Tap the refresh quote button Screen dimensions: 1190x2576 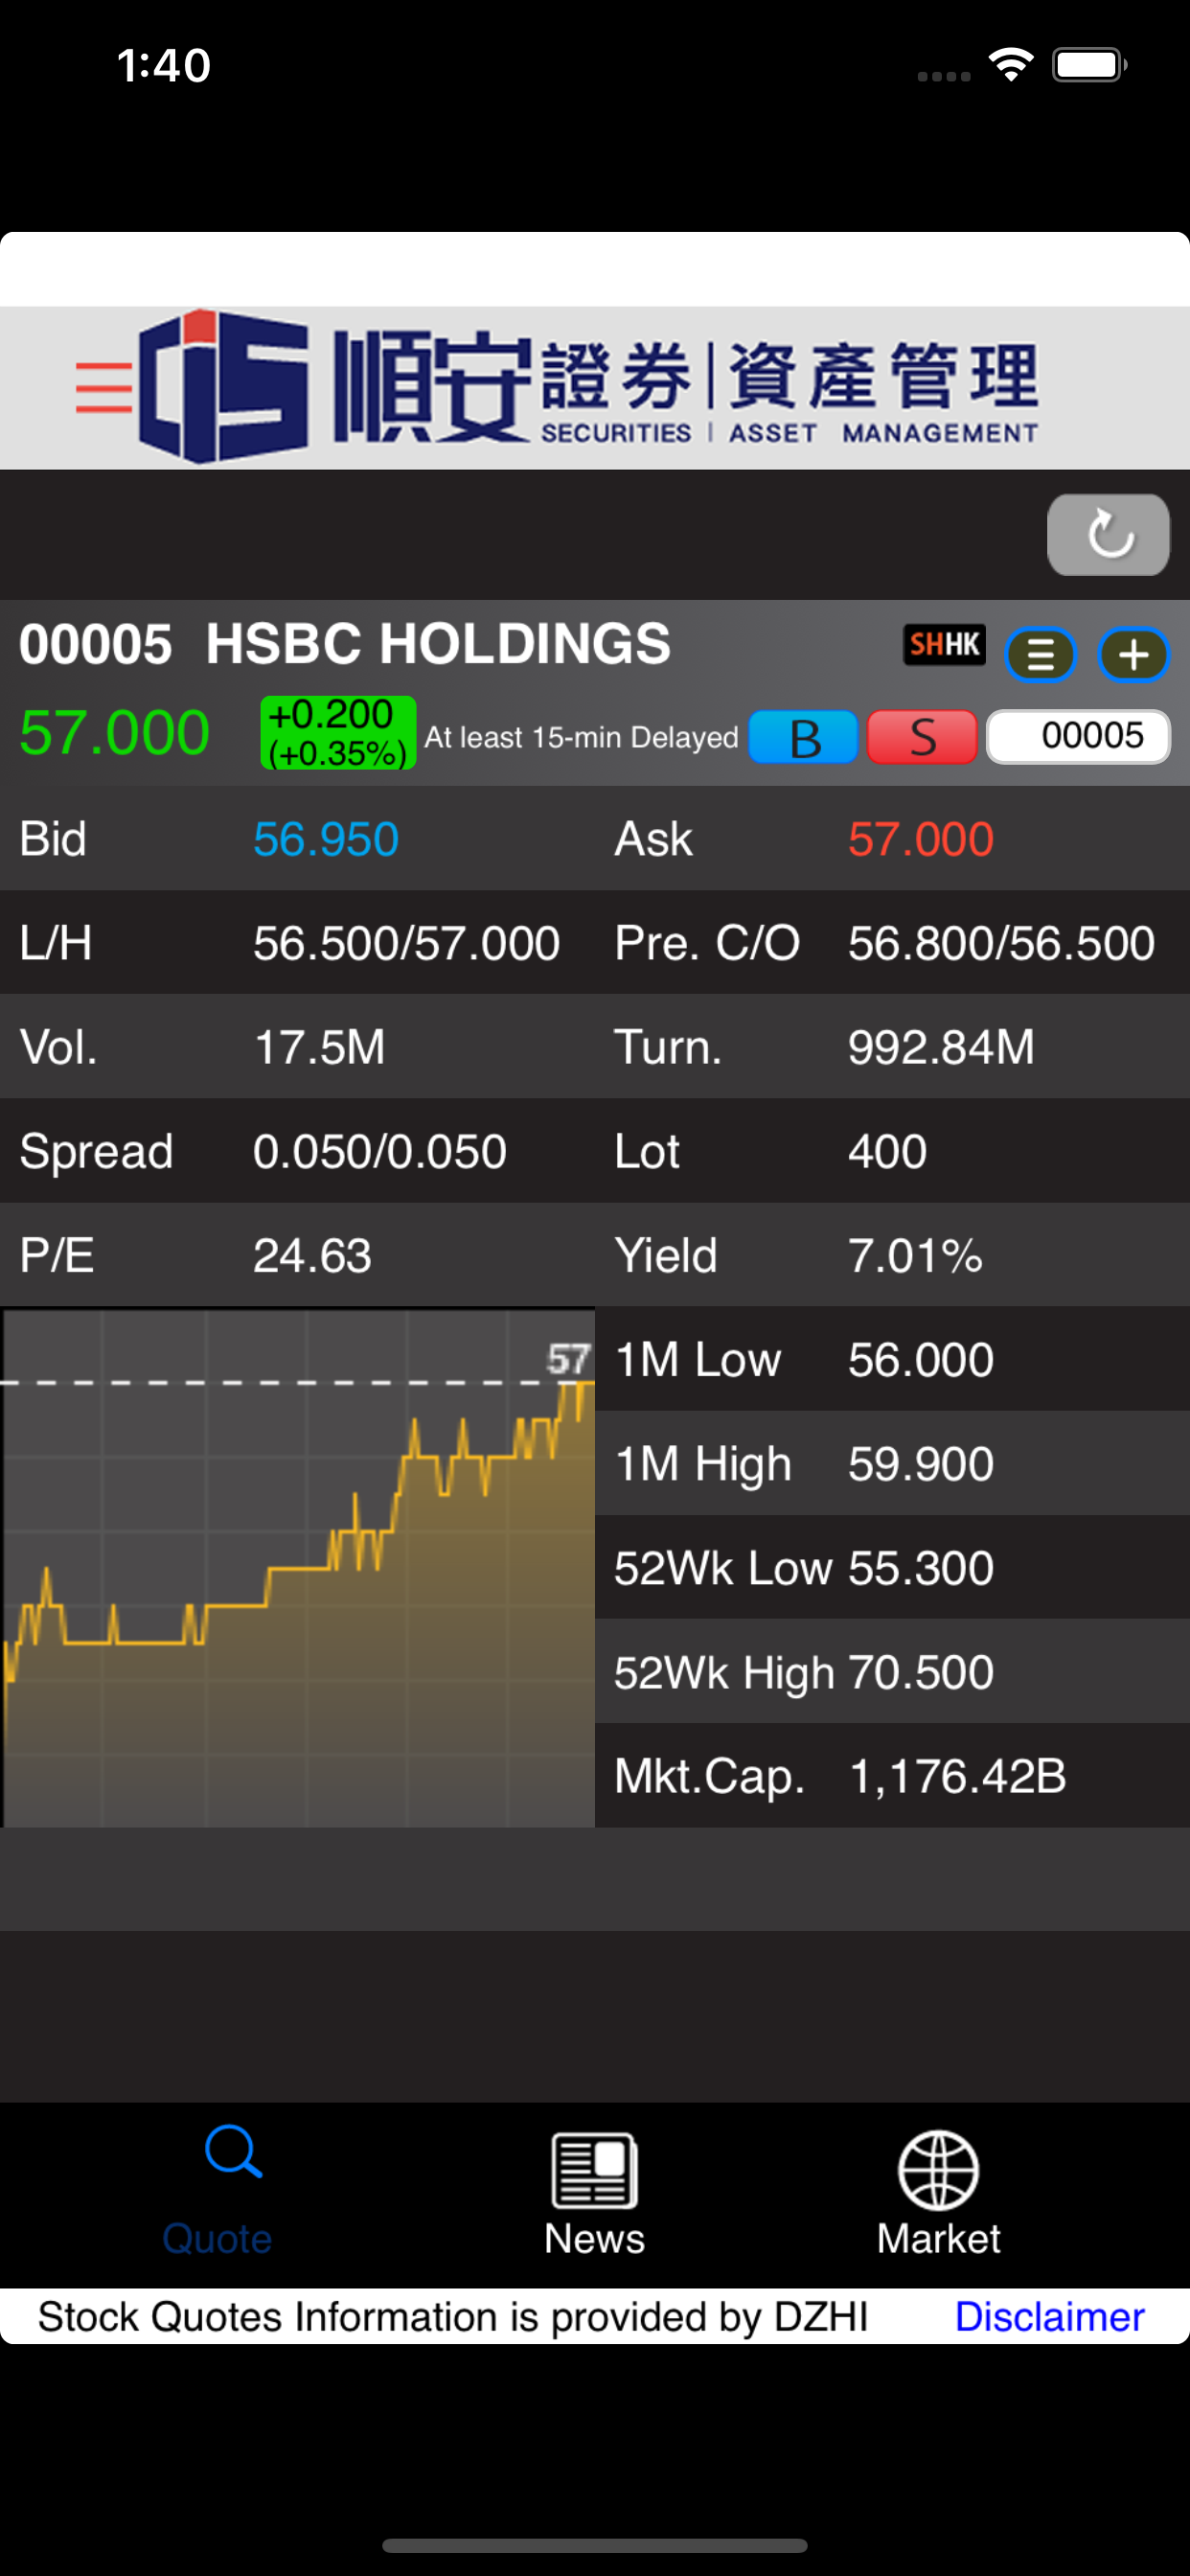click(x=1108, y=535)
